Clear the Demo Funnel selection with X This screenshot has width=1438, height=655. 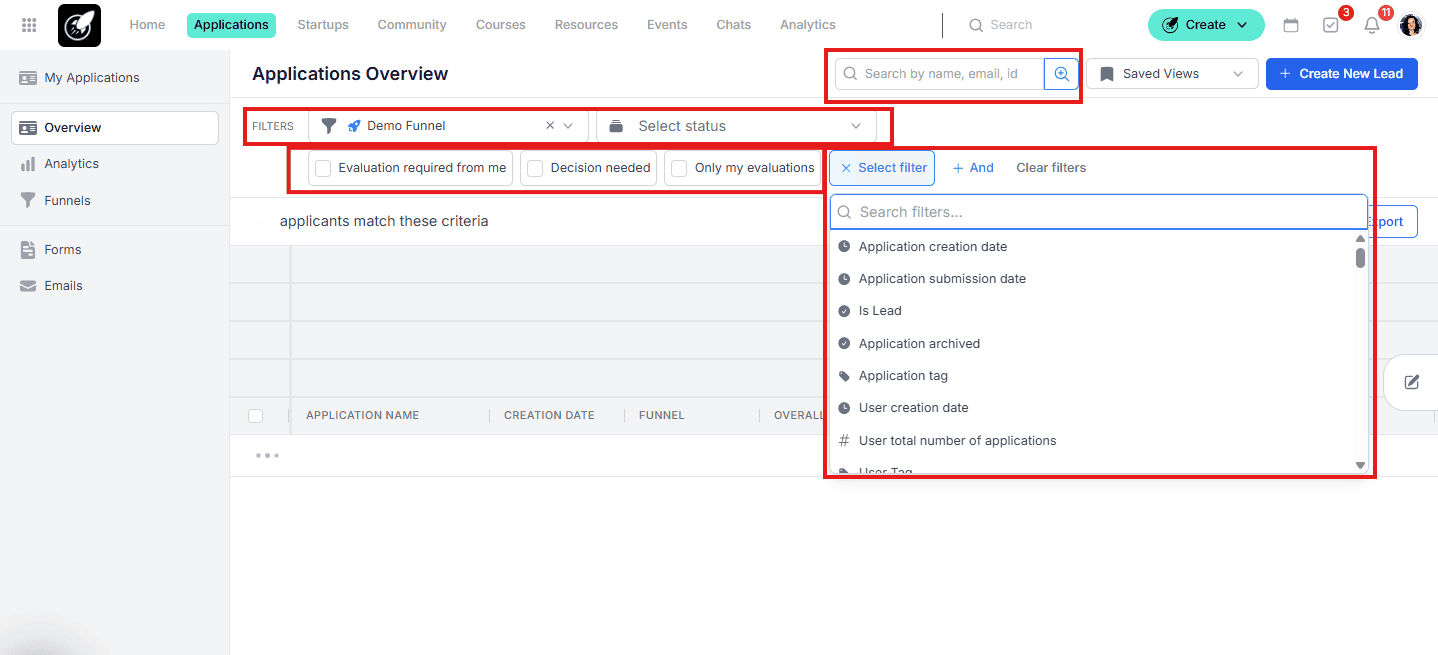click(550, 126)
